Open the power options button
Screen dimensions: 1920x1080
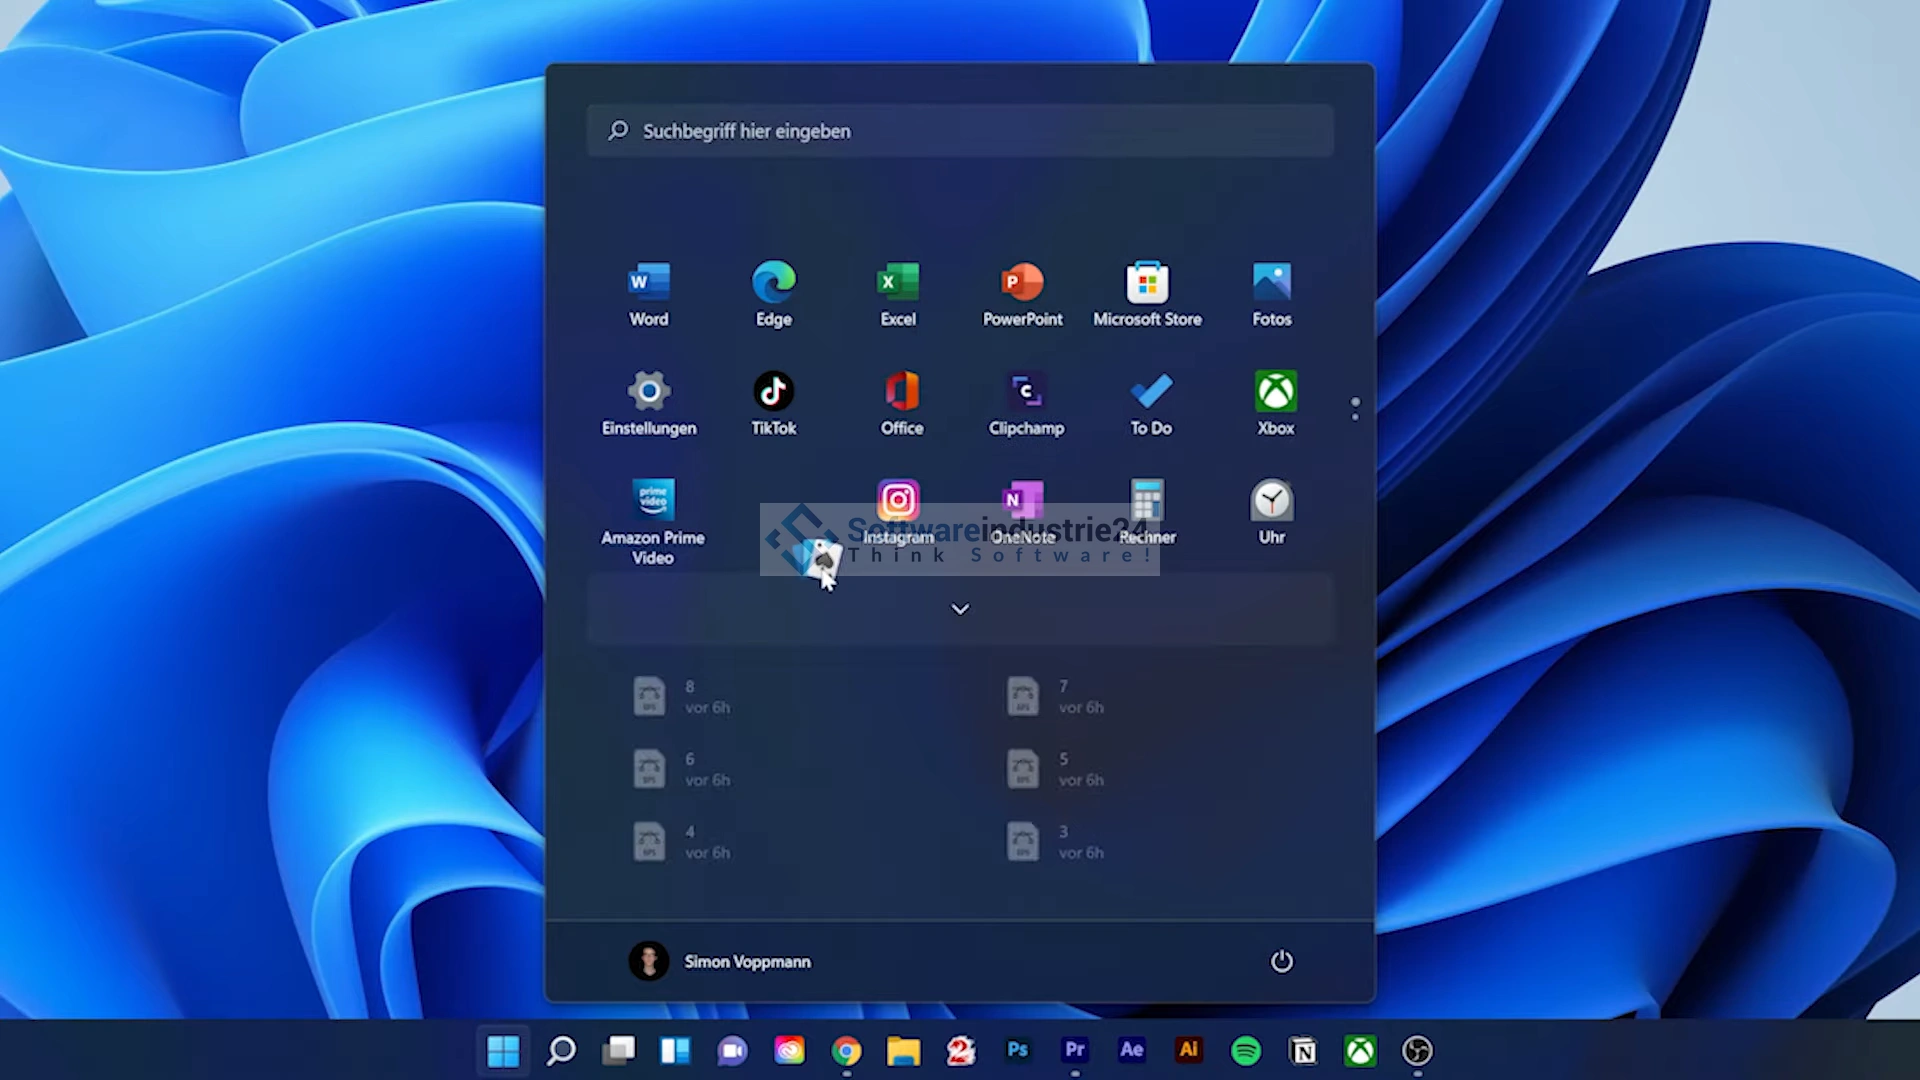tap(1281, 961)
